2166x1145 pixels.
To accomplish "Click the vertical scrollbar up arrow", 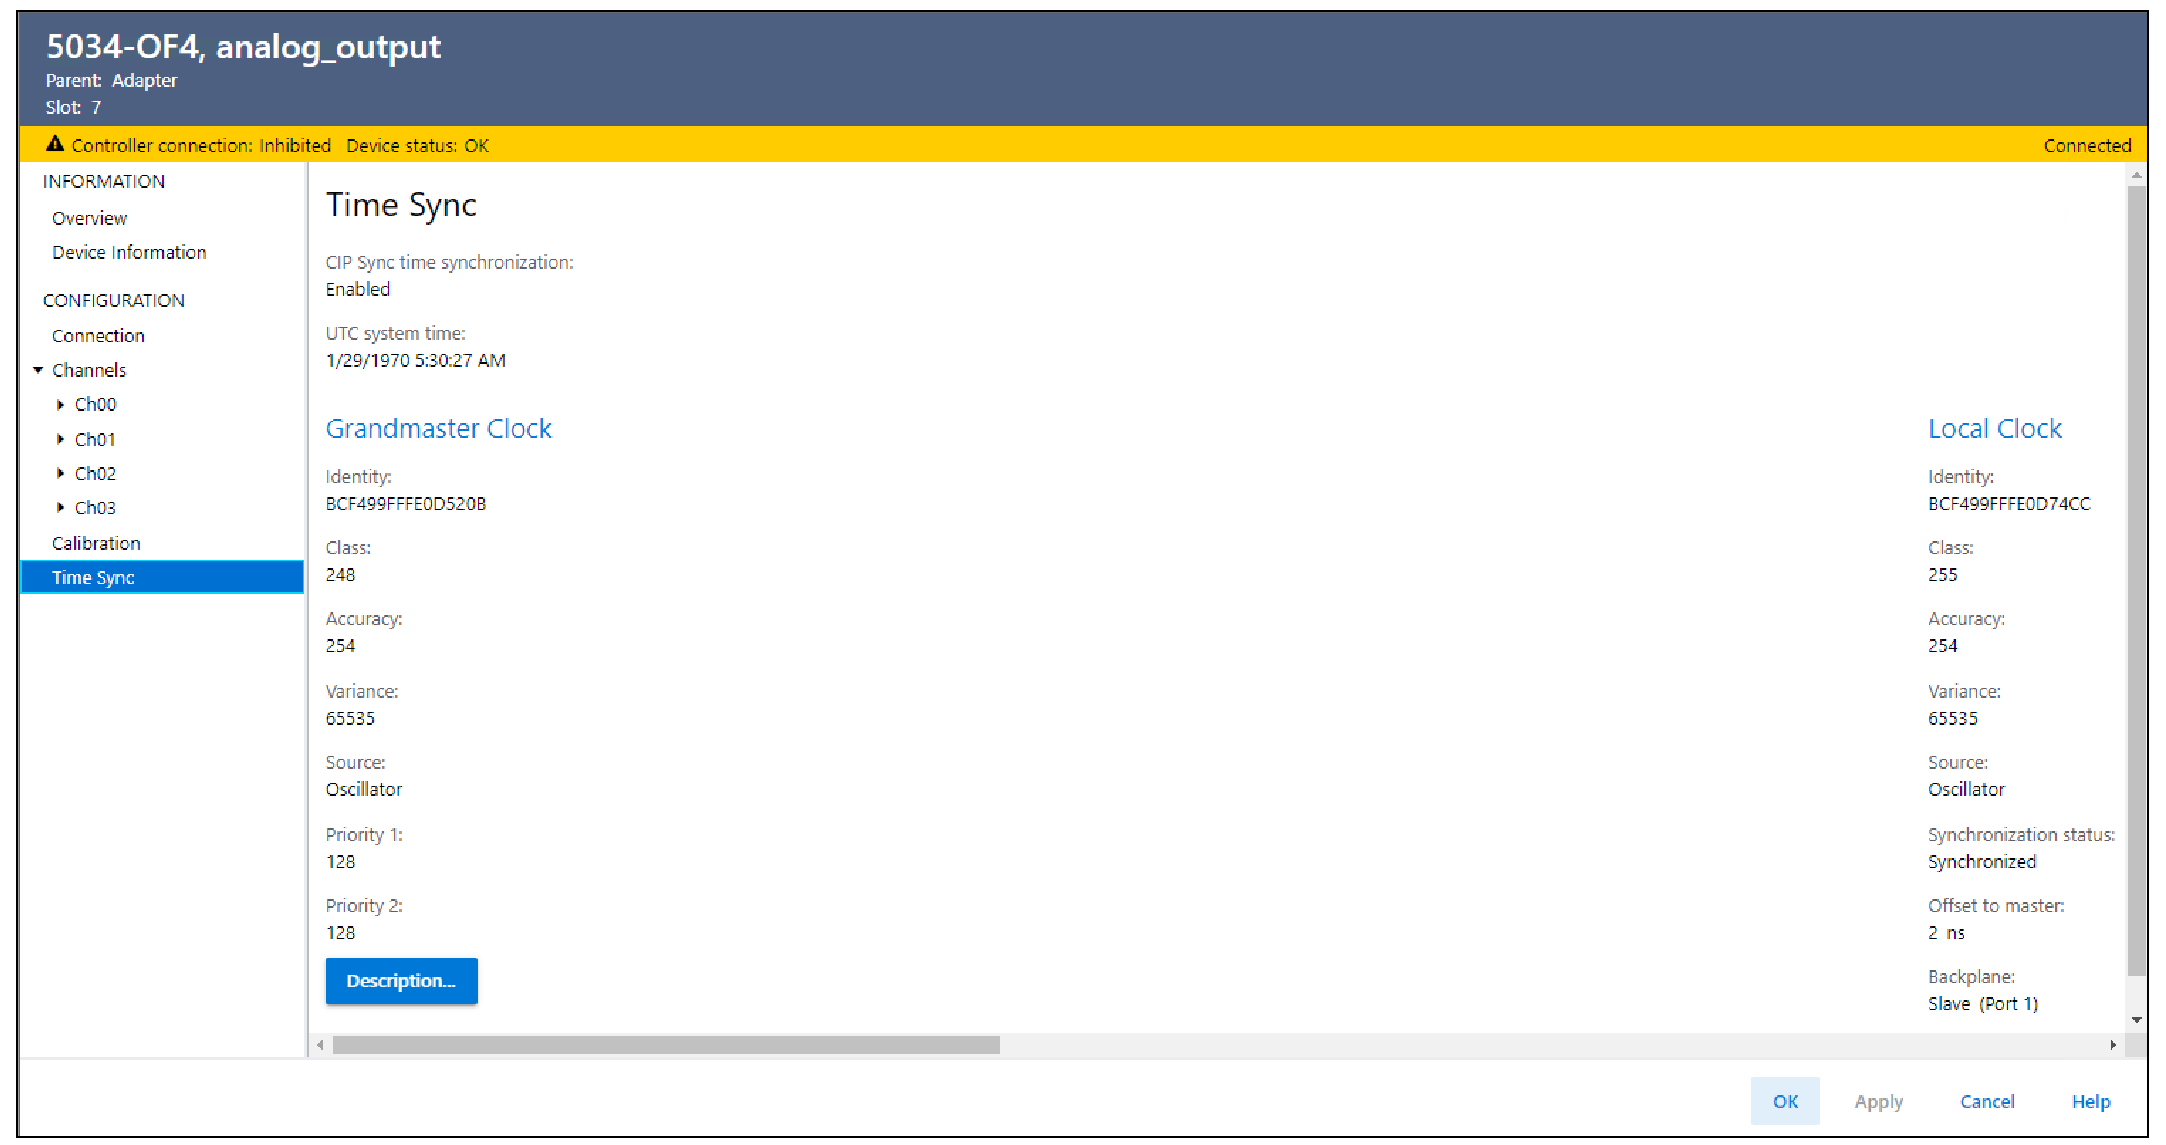I will tap(2137, 175).
